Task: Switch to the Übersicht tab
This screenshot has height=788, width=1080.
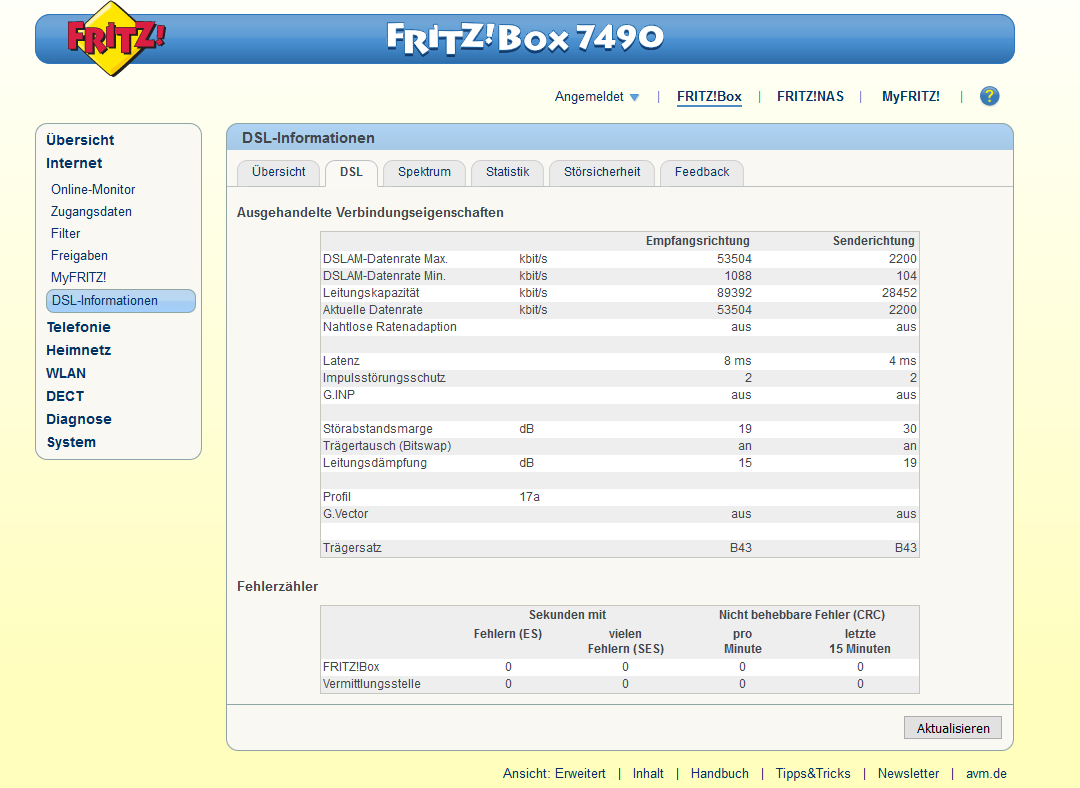Action: pos(278,172)
